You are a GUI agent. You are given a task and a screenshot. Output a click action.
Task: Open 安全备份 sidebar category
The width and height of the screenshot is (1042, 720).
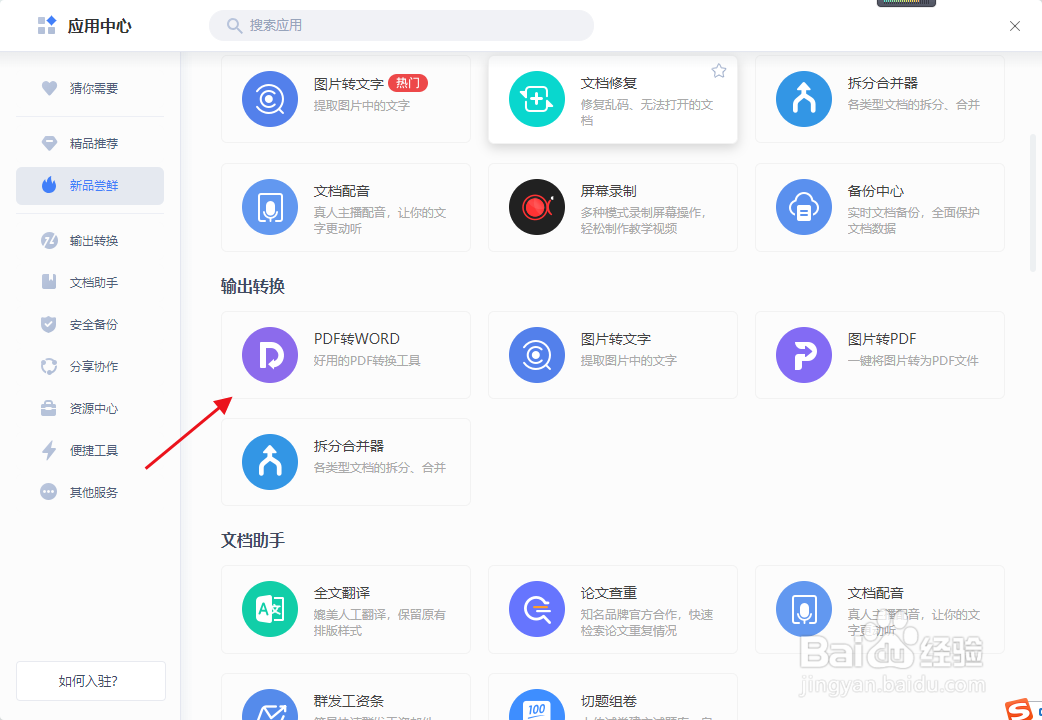click(90, 324)
